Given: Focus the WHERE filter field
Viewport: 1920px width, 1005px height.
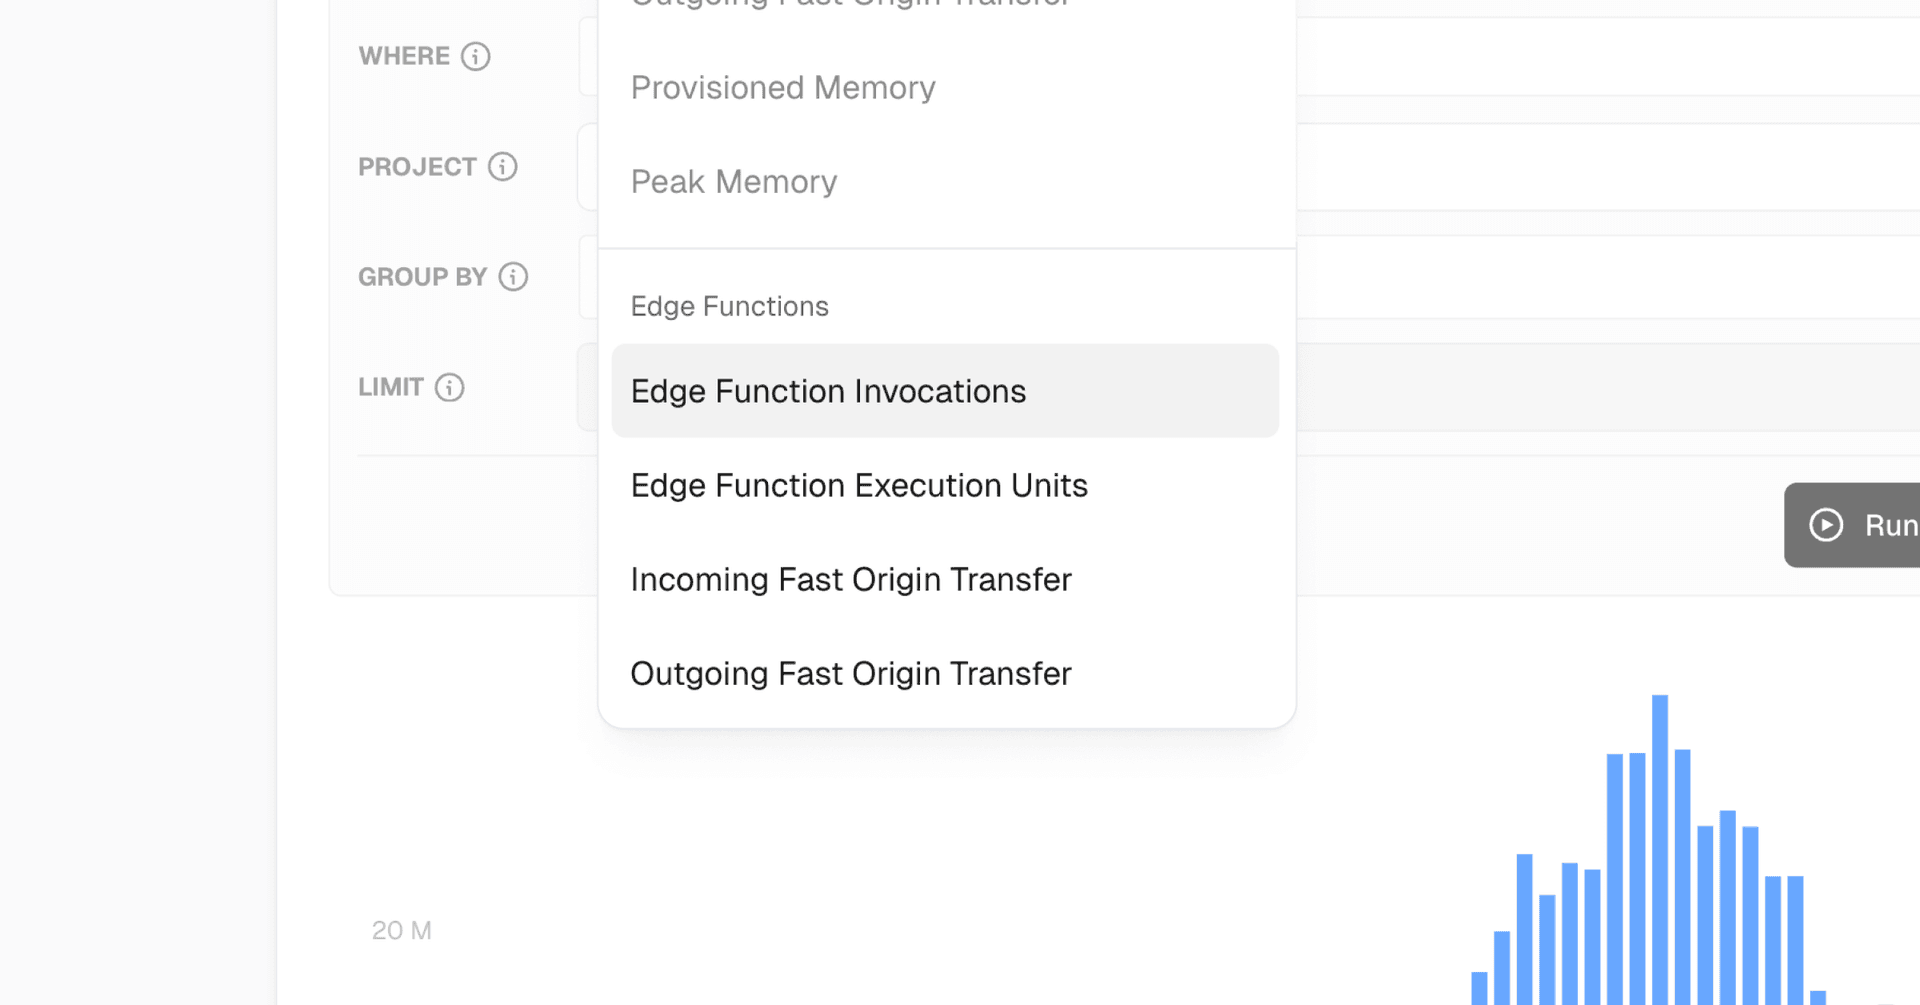Looking at the screenshot, I should 1600,56.
